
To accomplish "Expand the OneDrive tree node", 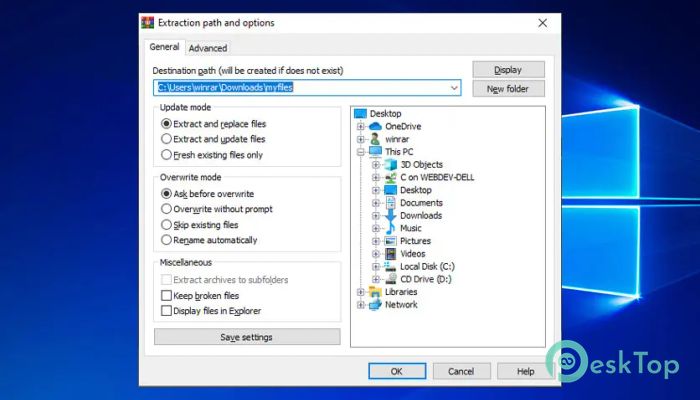I will tap(361, 126).
